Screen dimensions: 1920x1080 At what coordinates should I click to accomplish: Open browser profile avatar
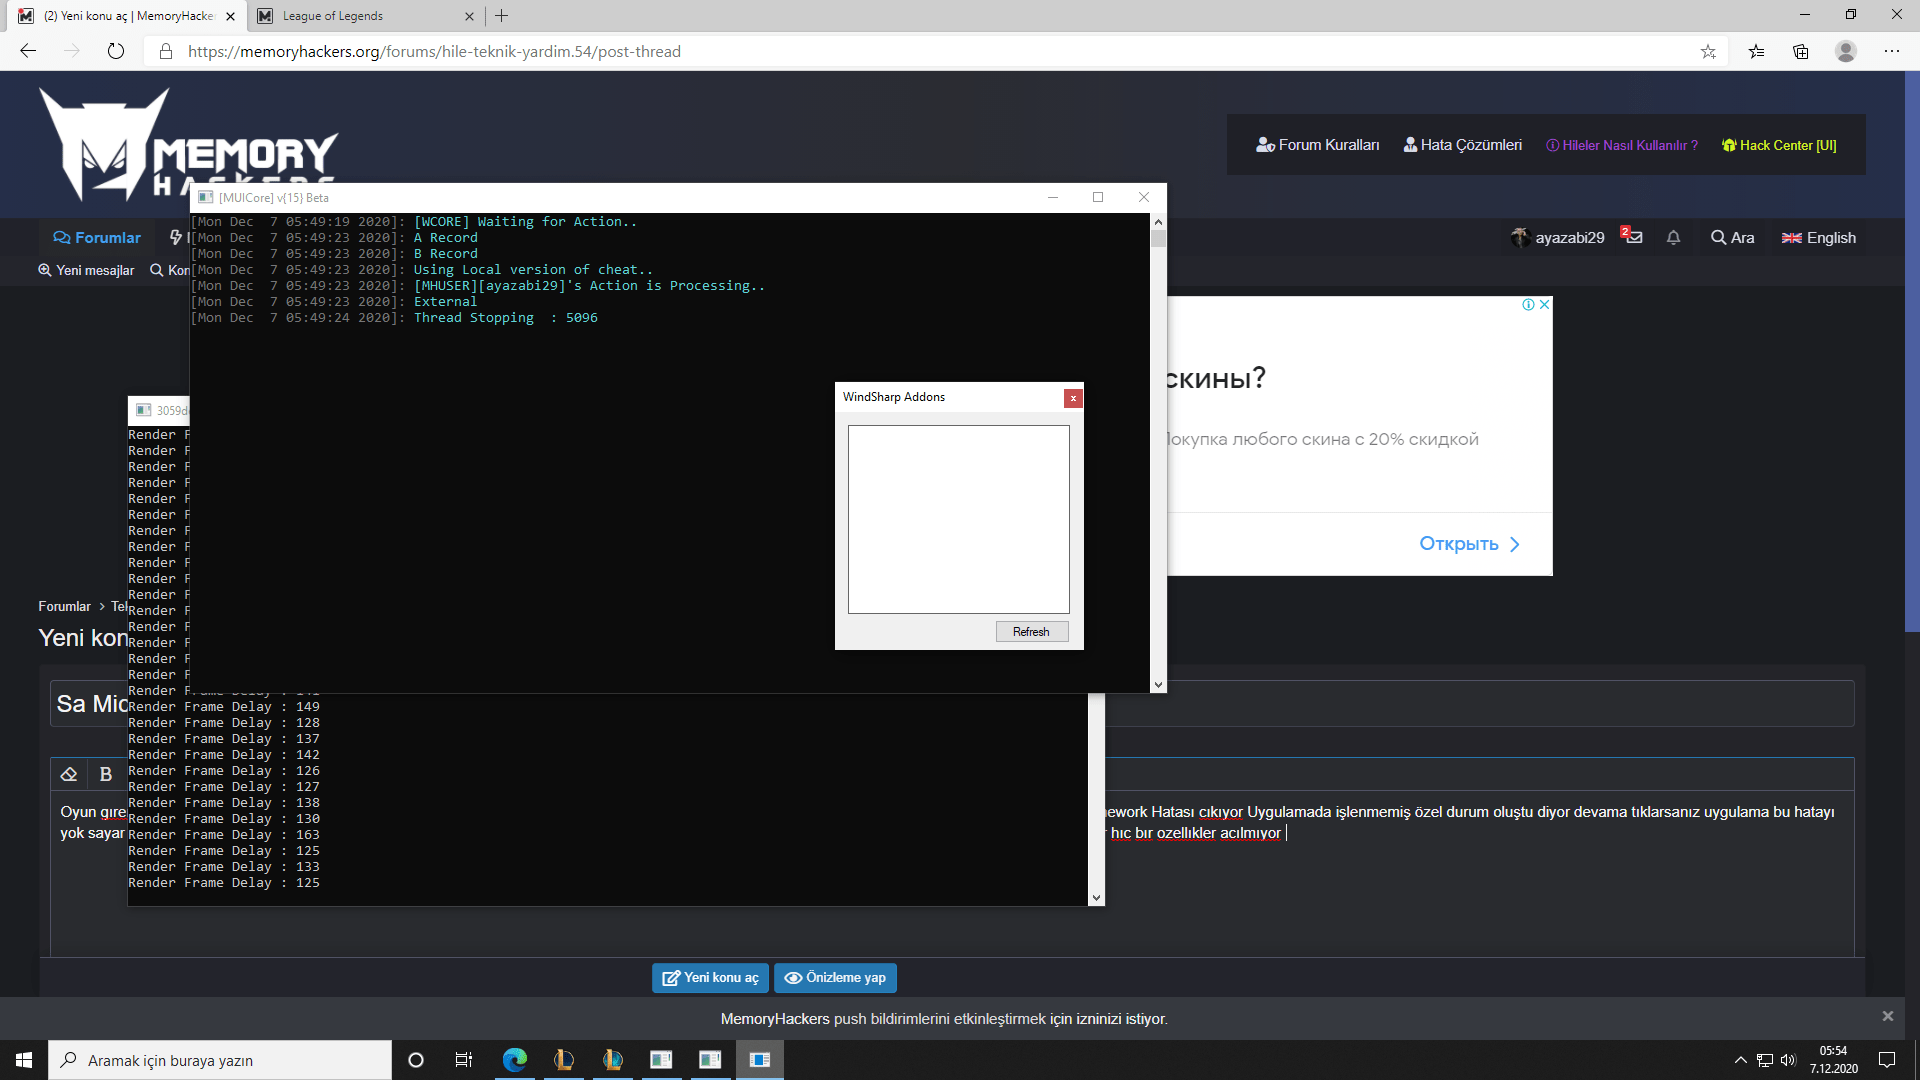tap(1846, 51)
